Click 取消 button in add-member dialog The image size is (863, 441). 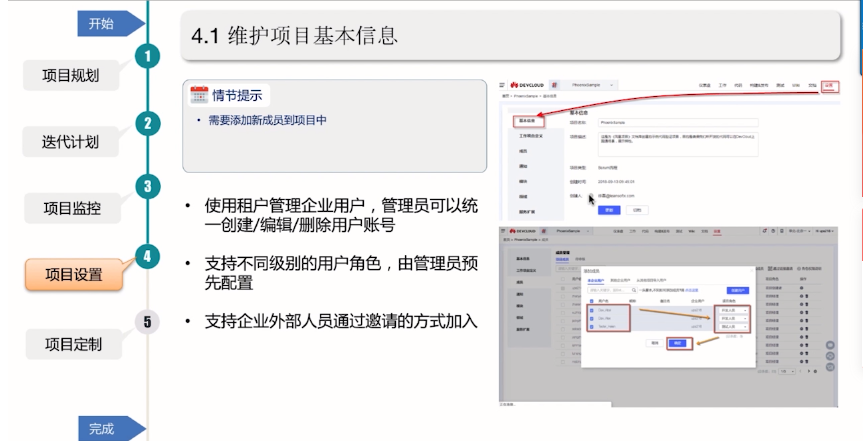(654, 343)
